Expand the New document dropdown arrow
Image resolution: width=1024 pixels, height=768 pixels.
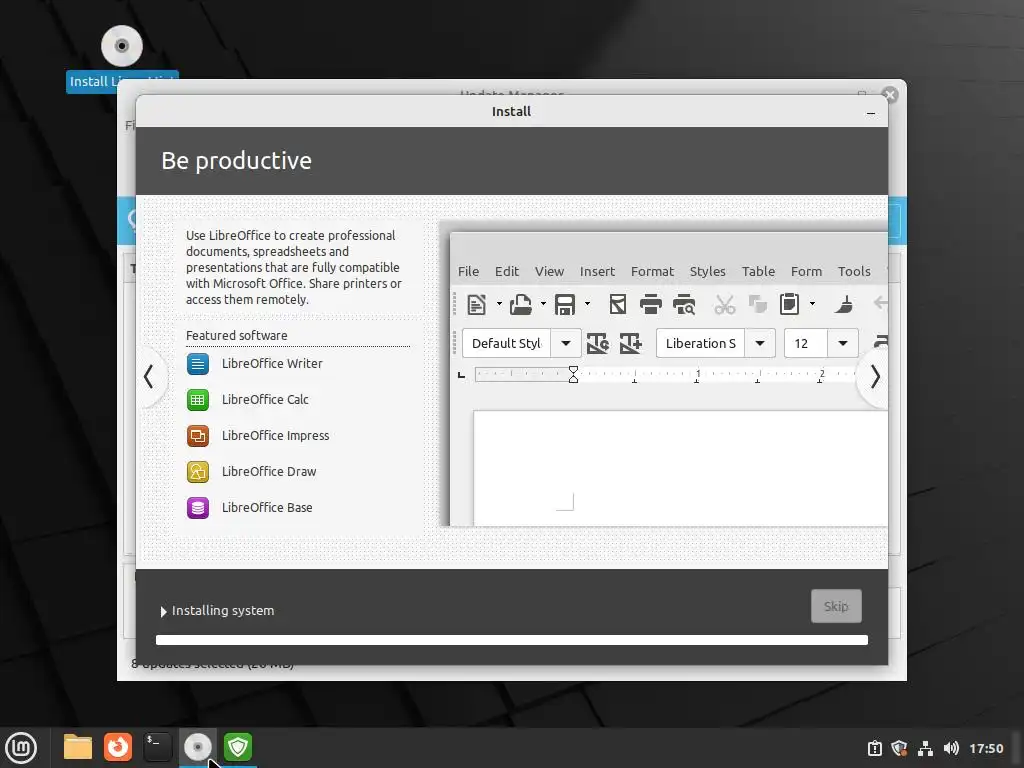(499, 304)
